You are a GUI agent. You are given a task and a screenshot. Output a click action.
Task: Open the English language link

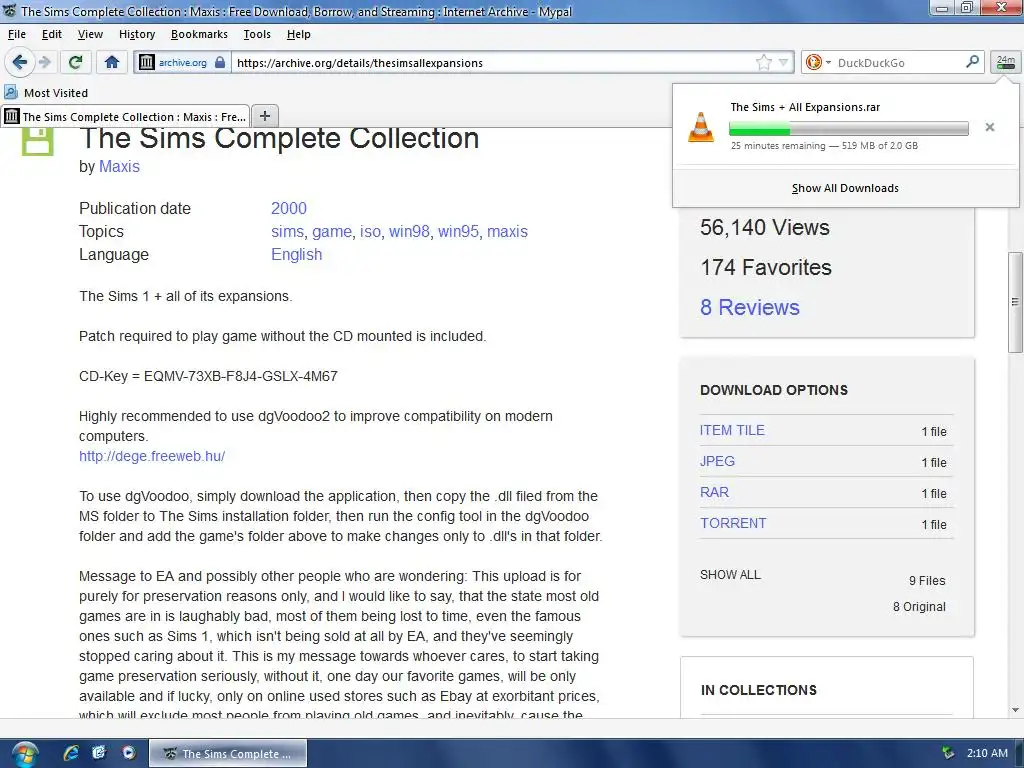tap(296, 255)
